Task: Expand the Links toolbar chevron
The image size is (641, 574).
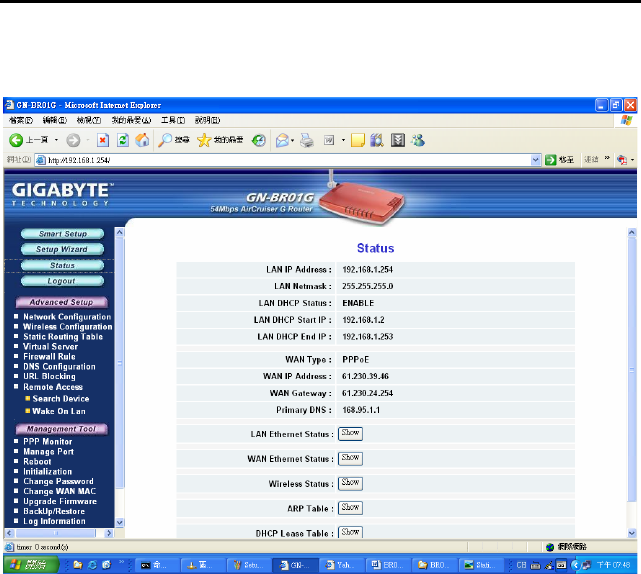Action: (x=607, y=159)
